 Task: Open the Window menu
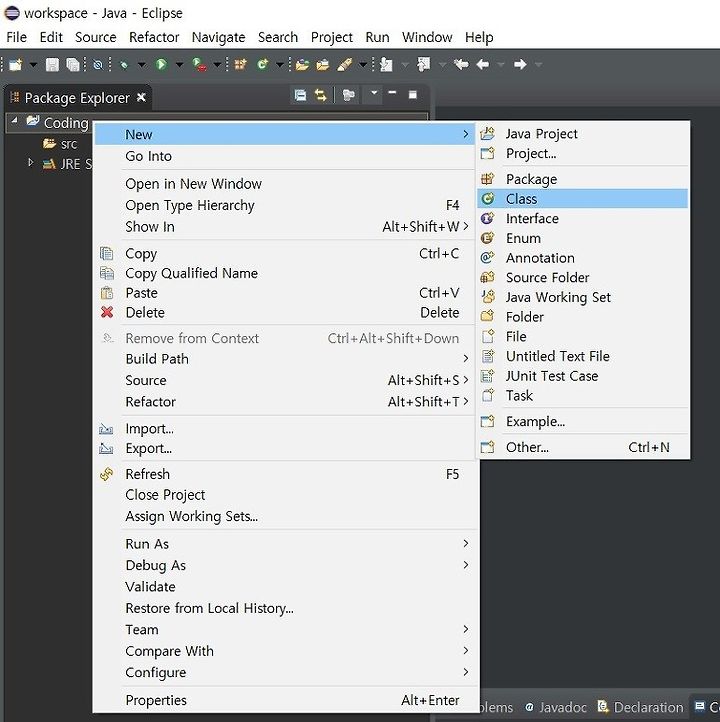tap(427, 37)
